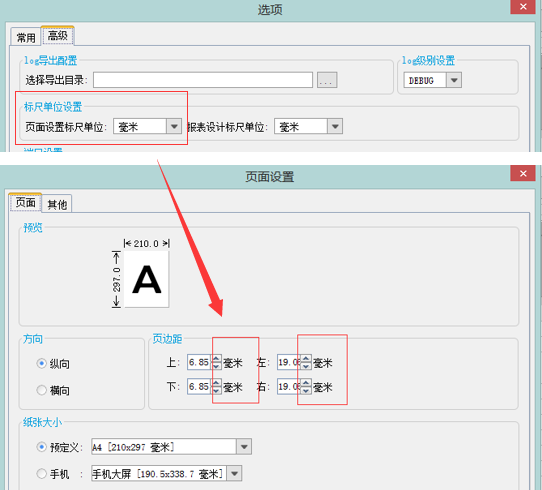Open the DEBUG log level dropdown
The image size is (542, 490).
[454, 80]
